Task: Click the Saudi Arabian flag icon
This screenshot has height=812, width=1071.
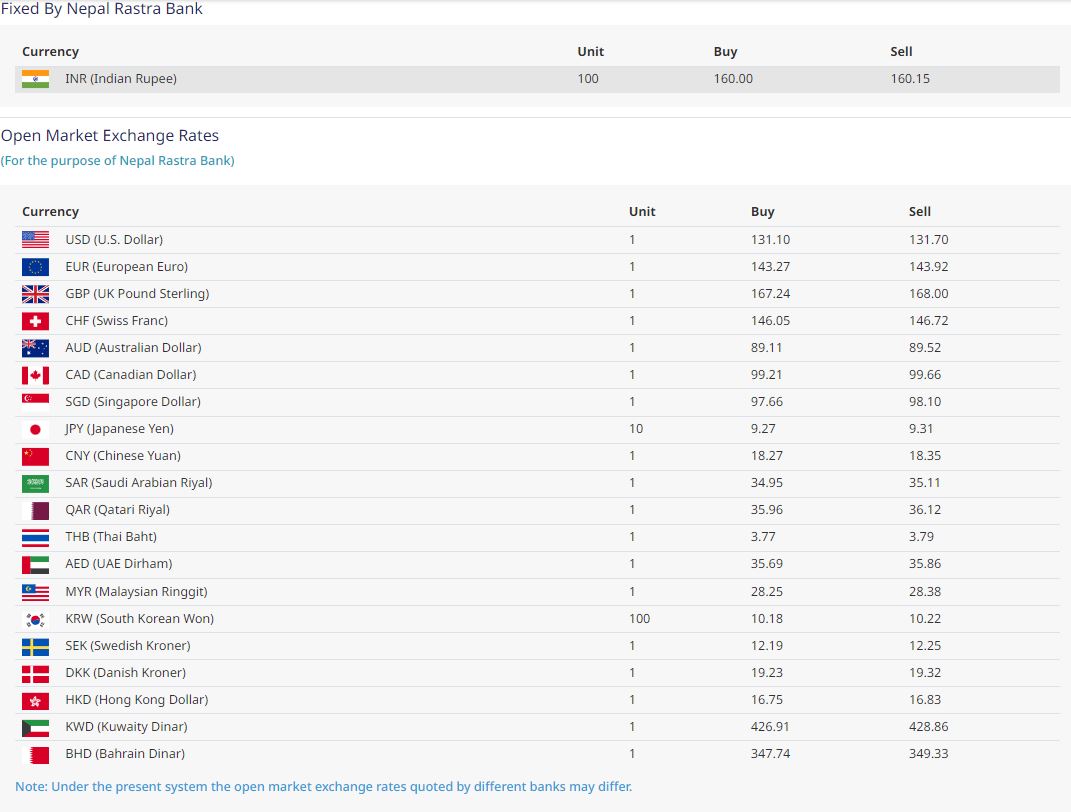Action: click(x=36, y=483)
